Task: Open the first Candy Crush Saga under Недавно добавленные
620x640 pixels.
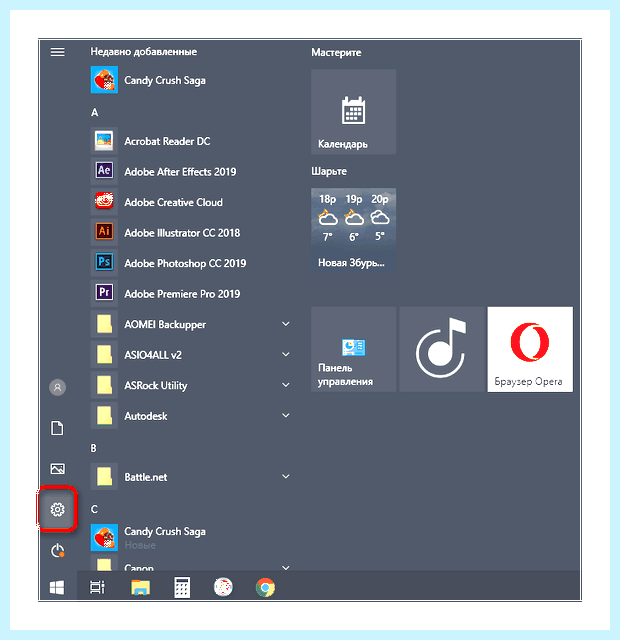Action: (x=190, y=80)
